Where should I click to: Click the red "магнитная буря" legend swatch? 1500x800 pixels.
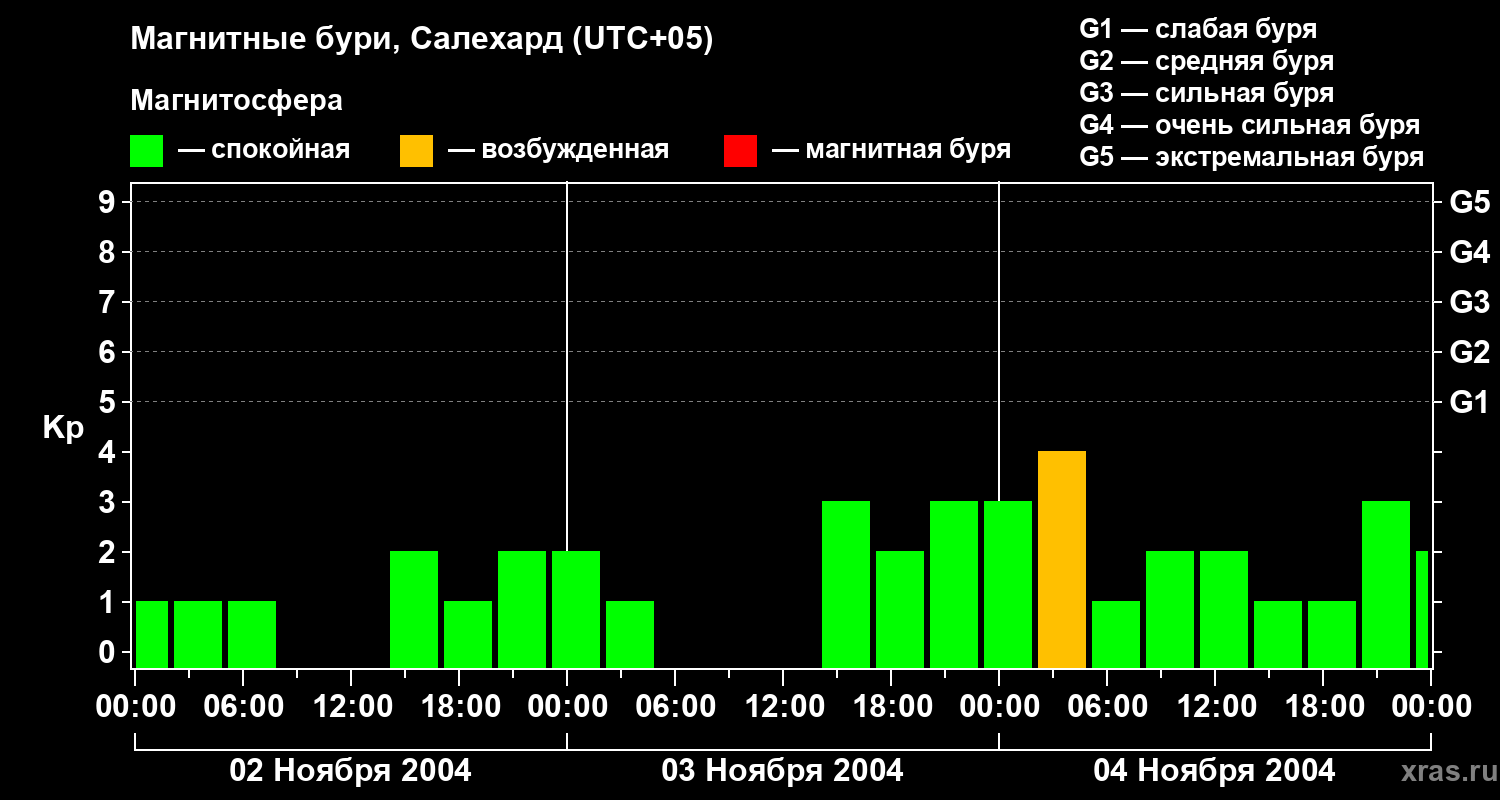coord(741,151)
